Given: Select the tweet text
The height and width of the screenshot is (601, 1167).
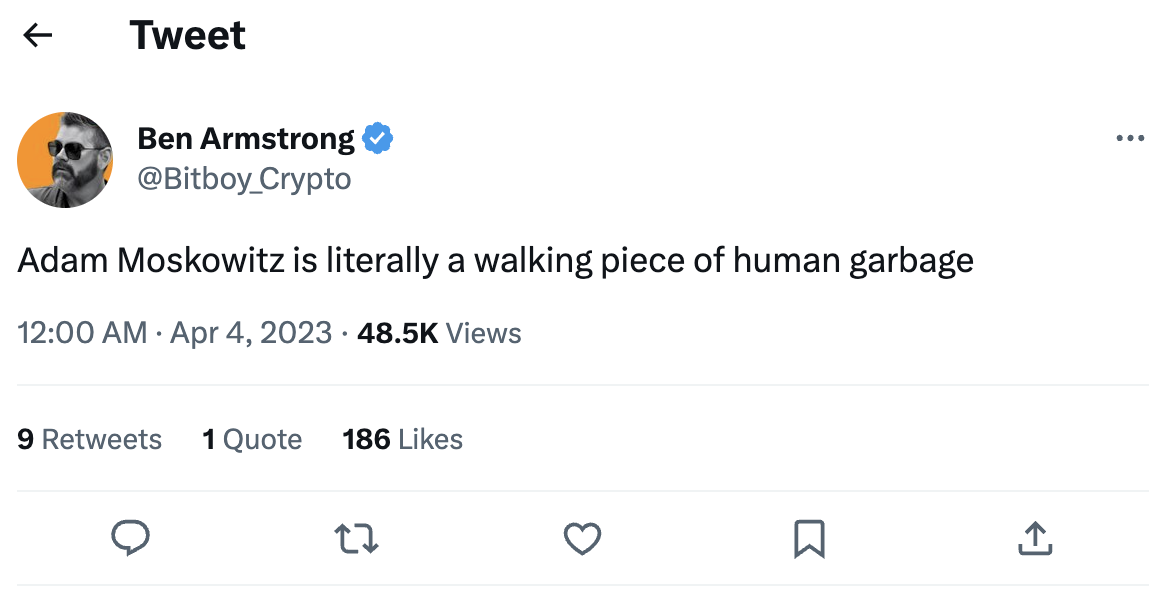Looking at the screenshot, I should 495,260.
